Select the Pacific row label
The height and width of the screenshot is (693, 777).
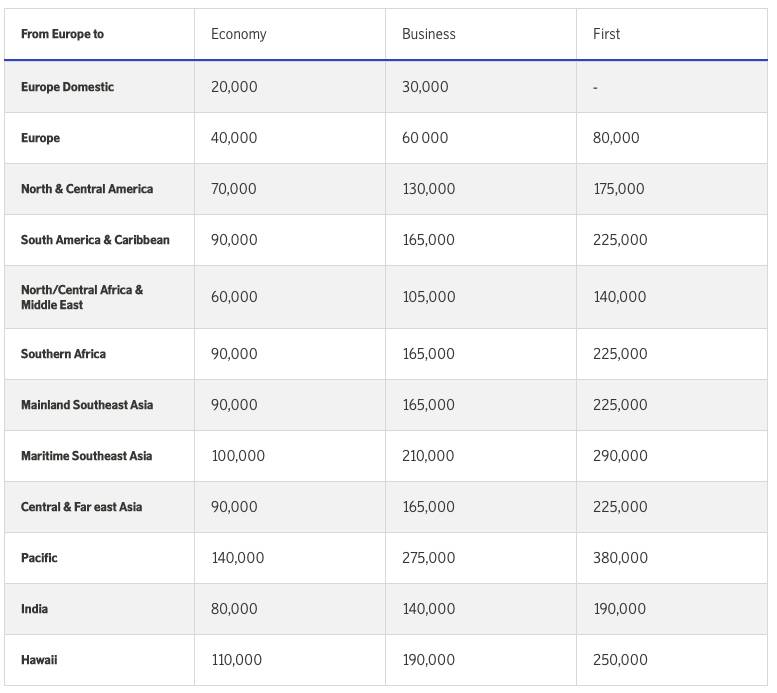(39, 558)
